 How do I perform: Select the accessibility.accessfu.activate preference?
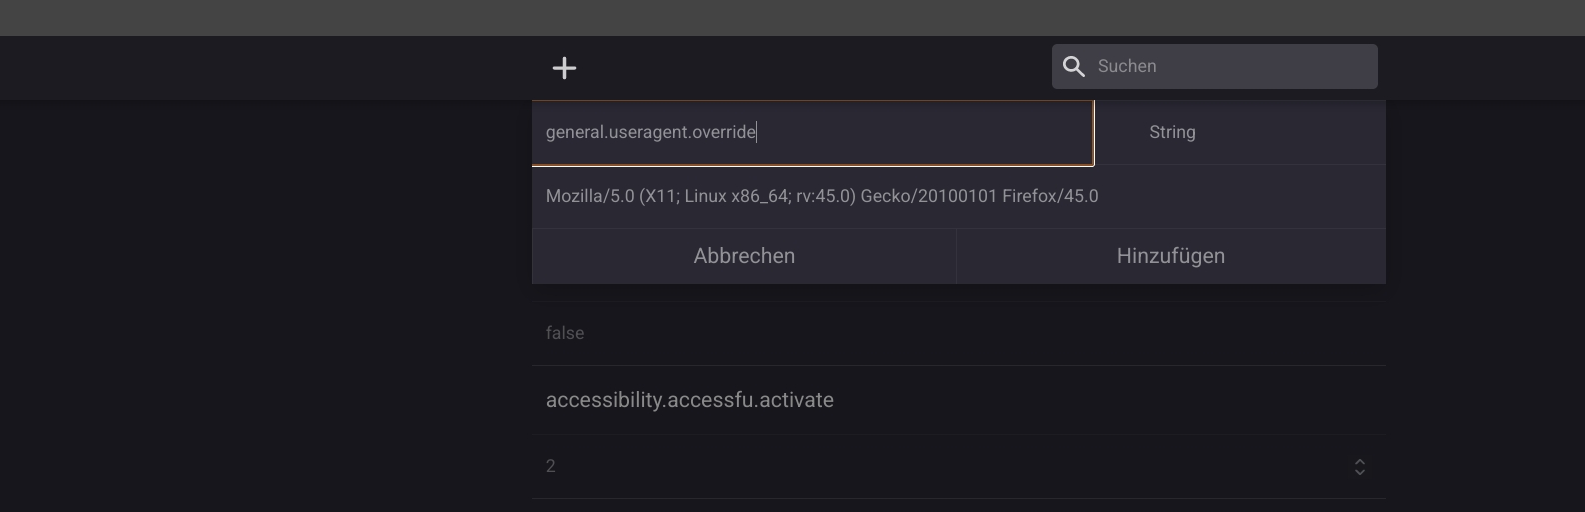pos(690,400)
